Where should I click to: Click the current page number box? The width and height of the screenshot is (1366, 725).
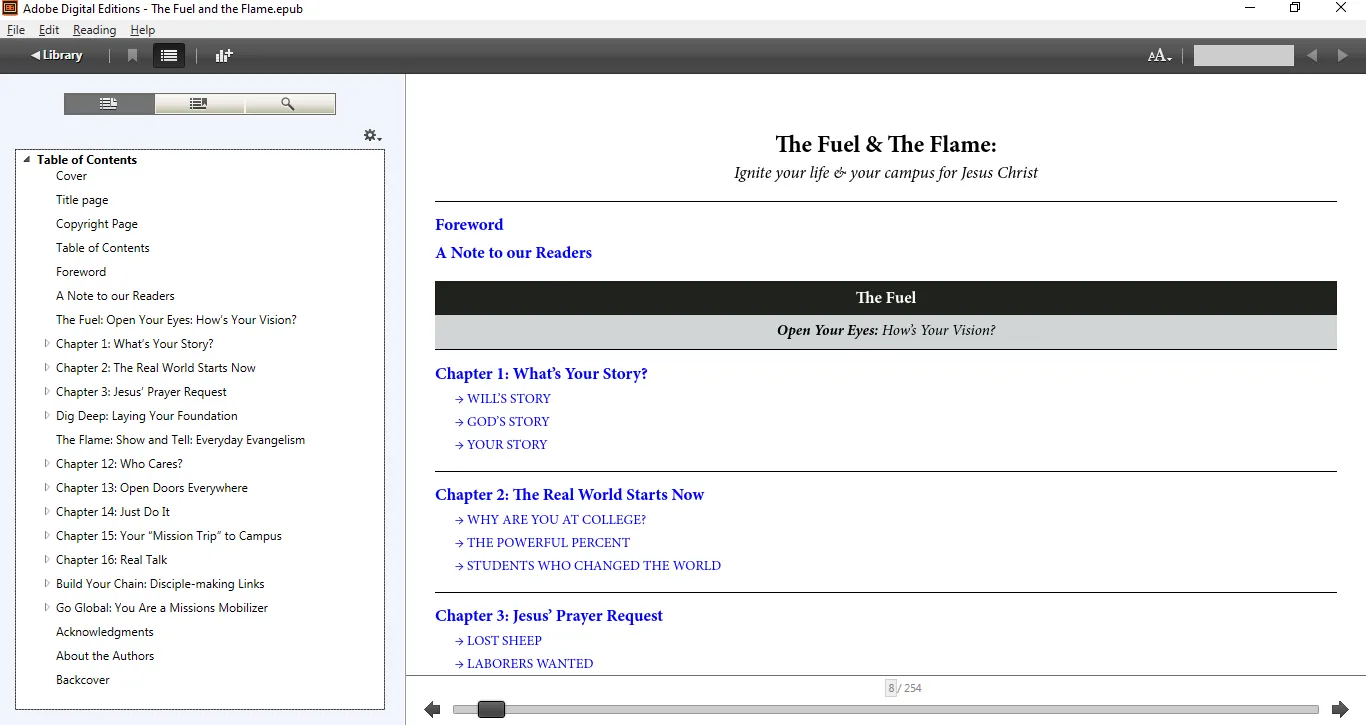890,688
